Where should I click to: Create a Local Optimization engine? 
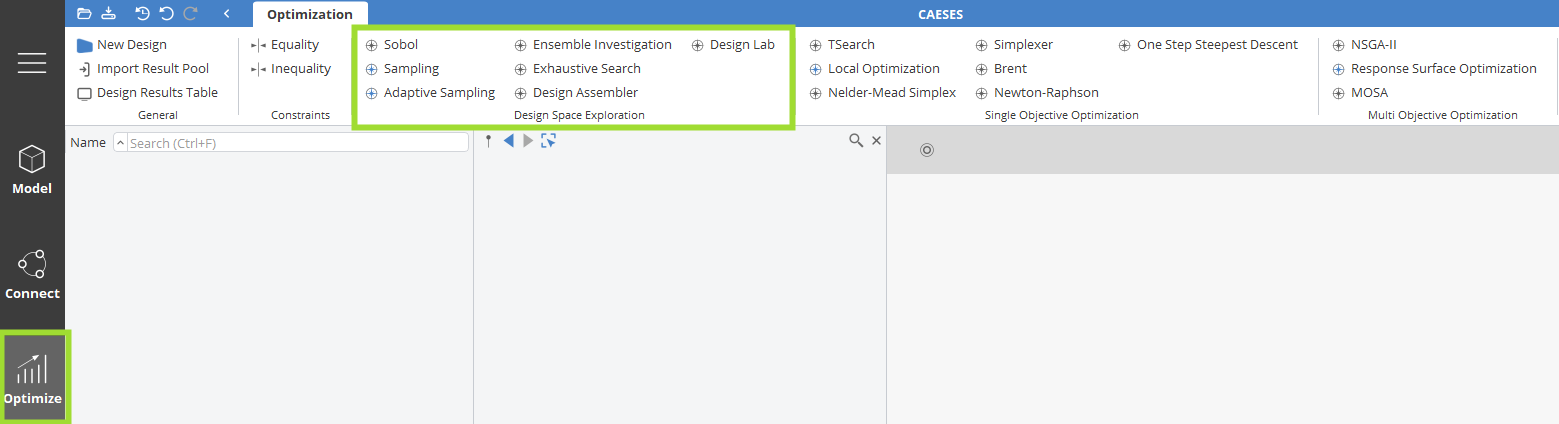coord(875,69)
